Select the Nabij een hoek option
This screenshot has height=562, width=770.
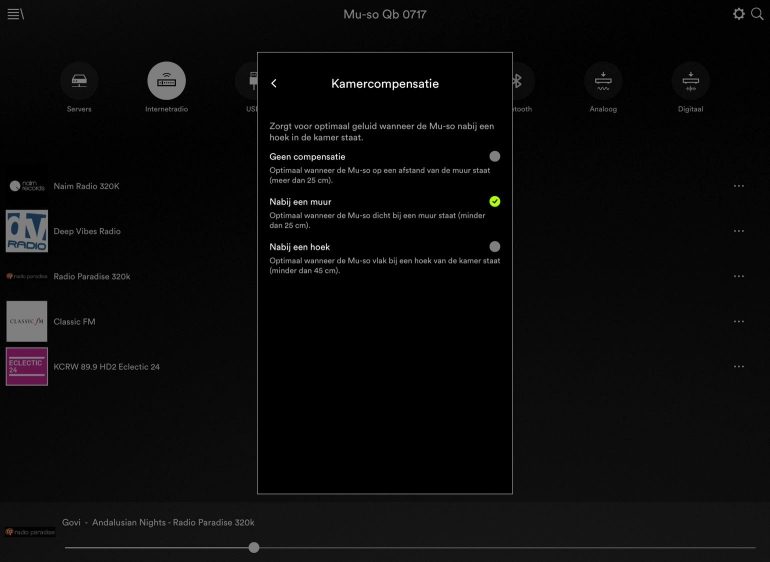point(494,246)
